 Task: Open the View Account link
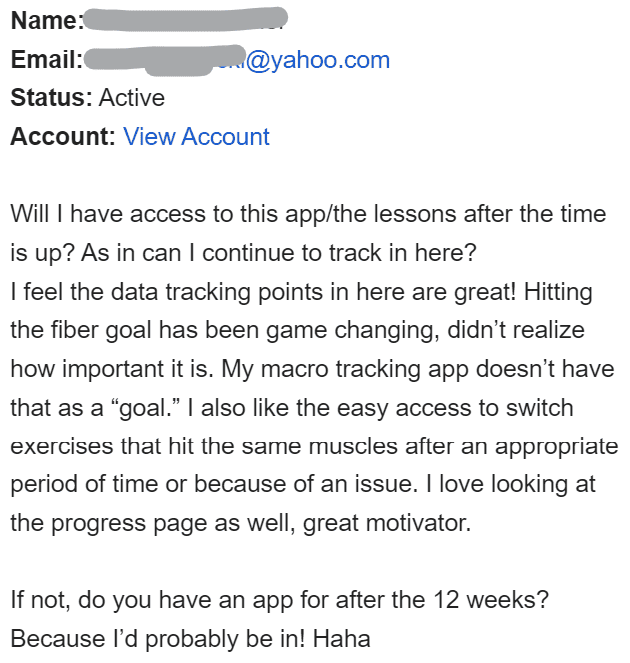[x=196, y=137]
